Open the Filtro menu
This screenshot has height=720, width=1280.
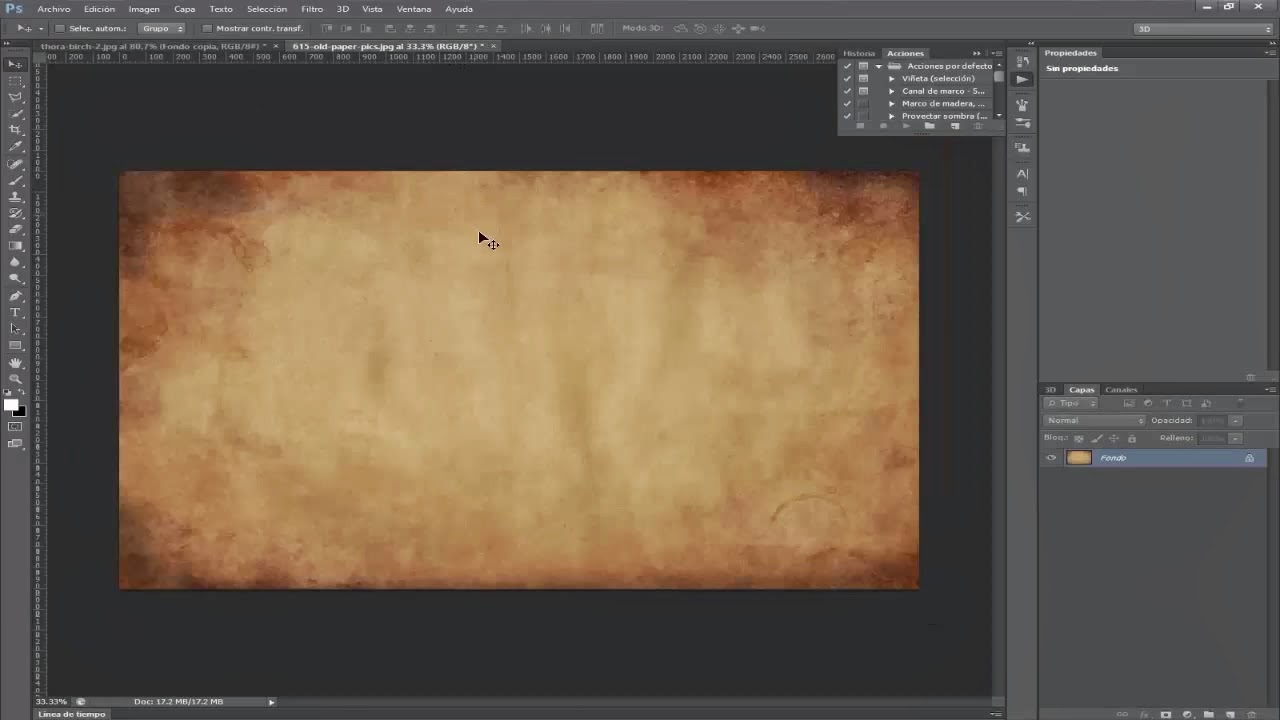coord(312,9)
